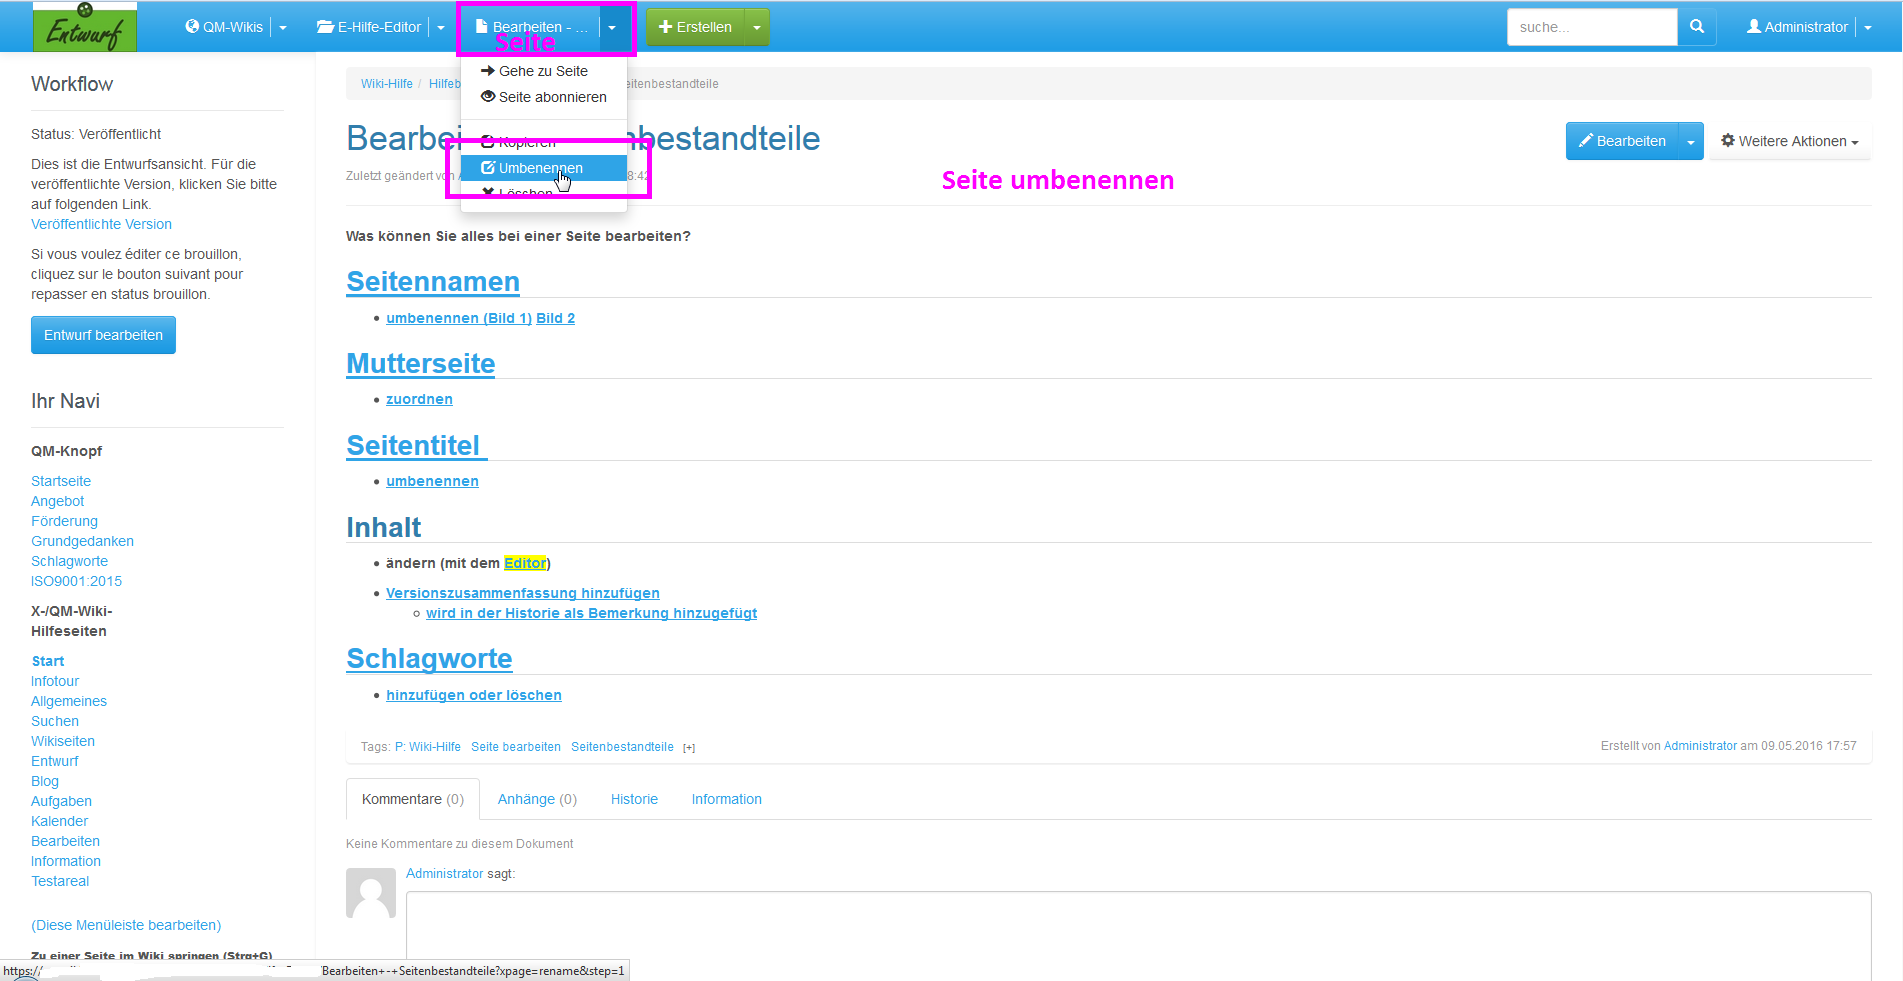Click the Entwurf bearbeiten button
Screen dimensions: 1903x981
[103, 335]
